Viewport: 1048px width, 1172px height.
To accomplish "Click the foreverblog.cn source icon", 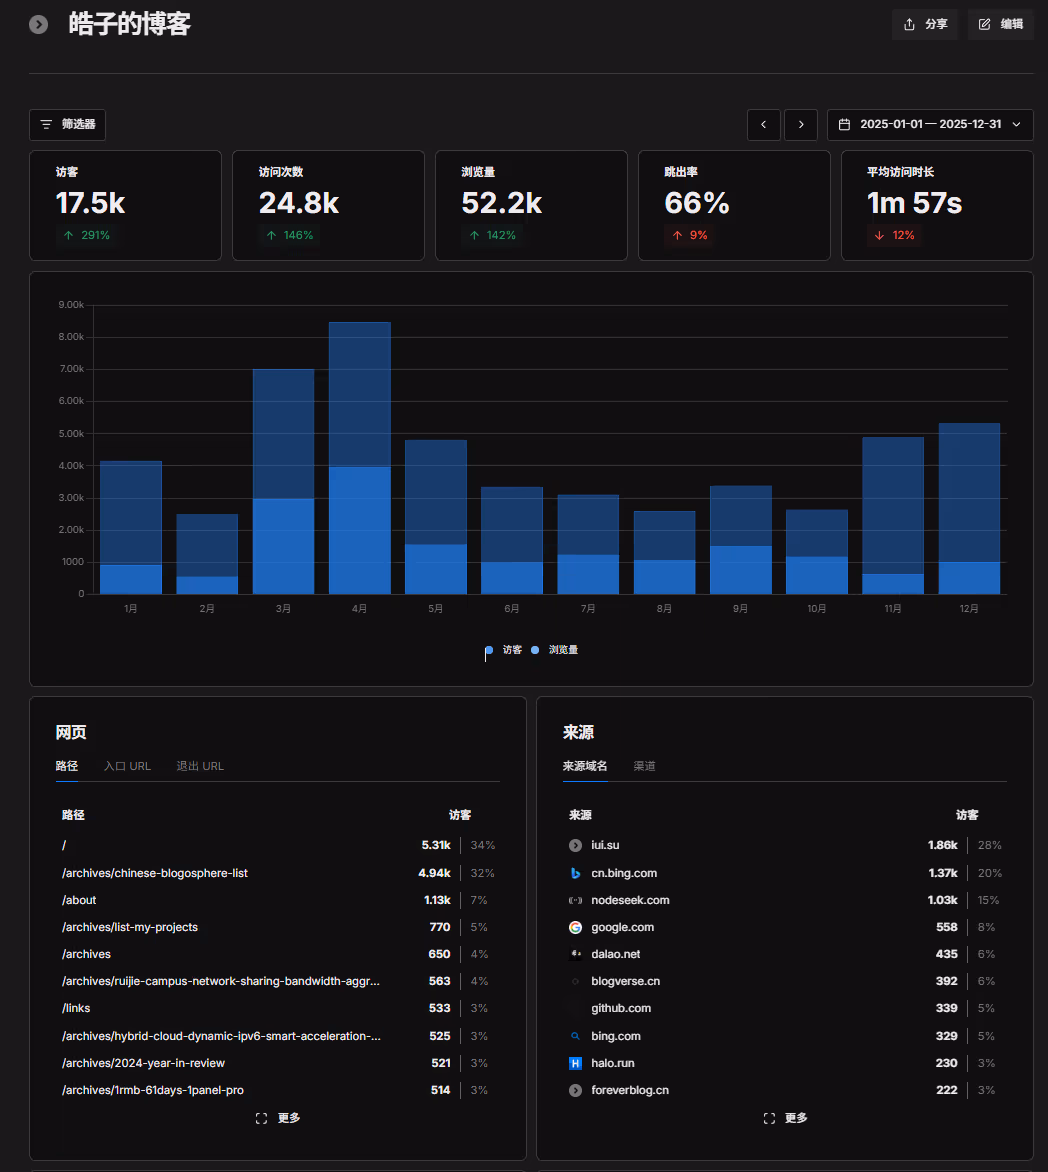I will click(575, 1090).
